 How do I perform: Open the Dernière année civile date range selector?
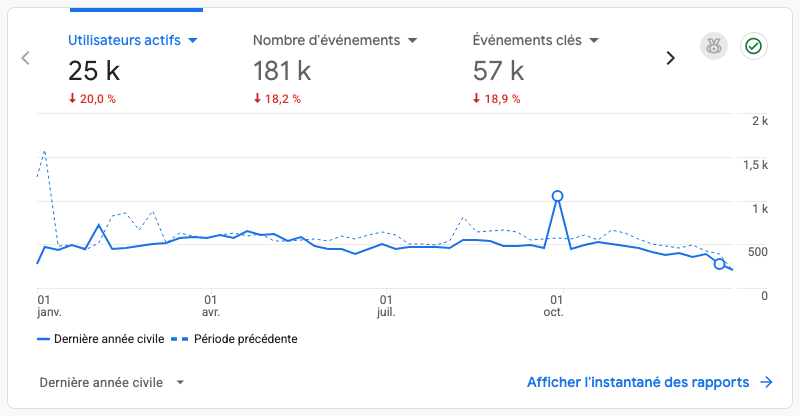click(x=111, y=383)
